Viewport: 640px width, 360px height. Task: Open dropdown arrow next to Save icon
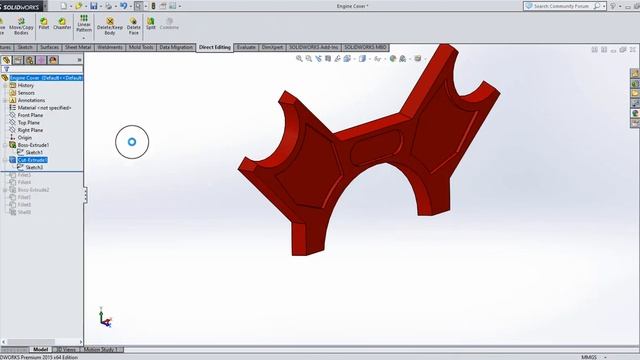point(100,6)
